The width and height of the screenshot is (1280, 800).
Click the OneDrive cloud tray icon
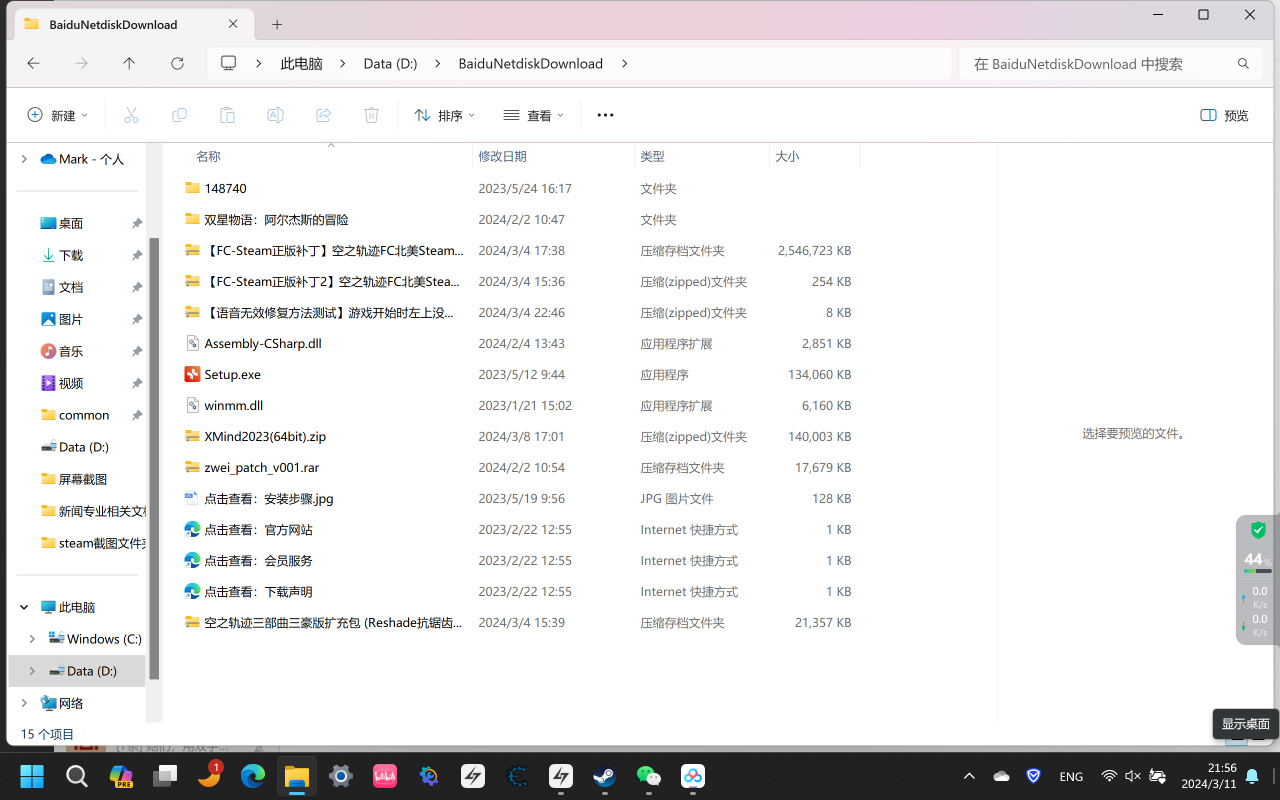(x=1001, y=776)
